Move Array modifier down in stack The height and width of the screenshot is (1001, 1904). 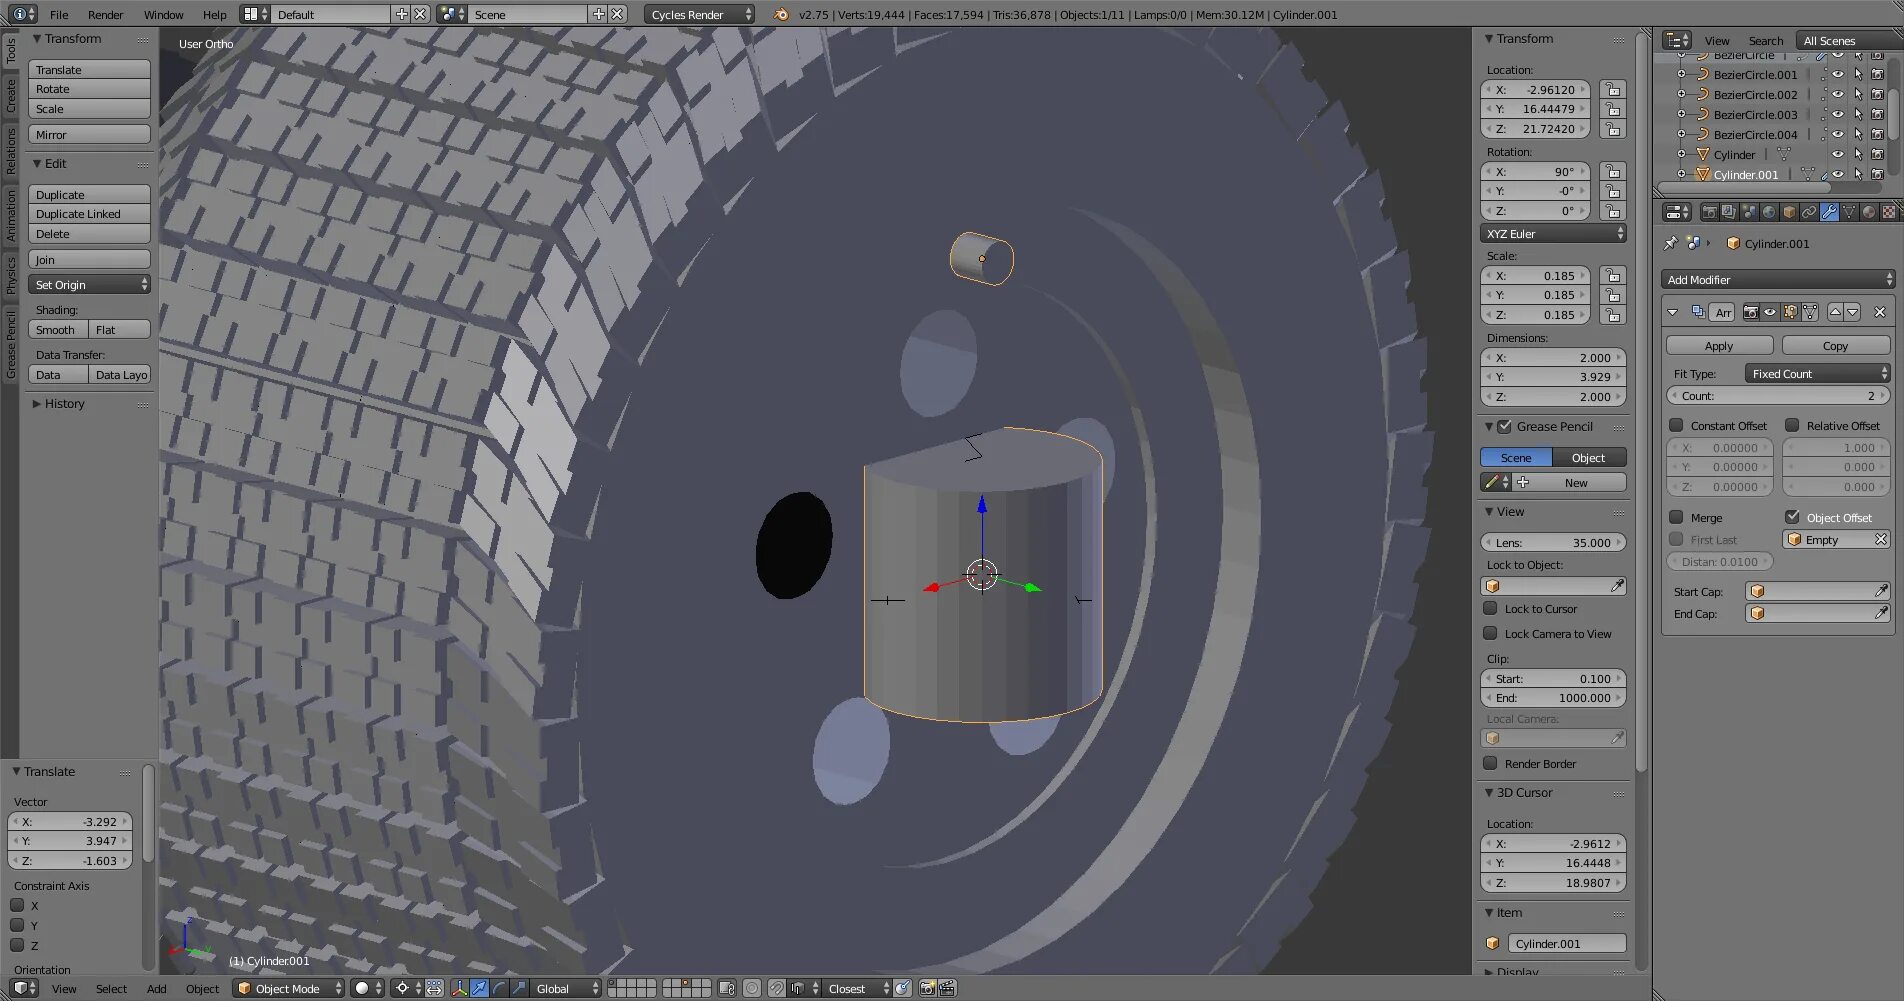[x=1853, y=312]
